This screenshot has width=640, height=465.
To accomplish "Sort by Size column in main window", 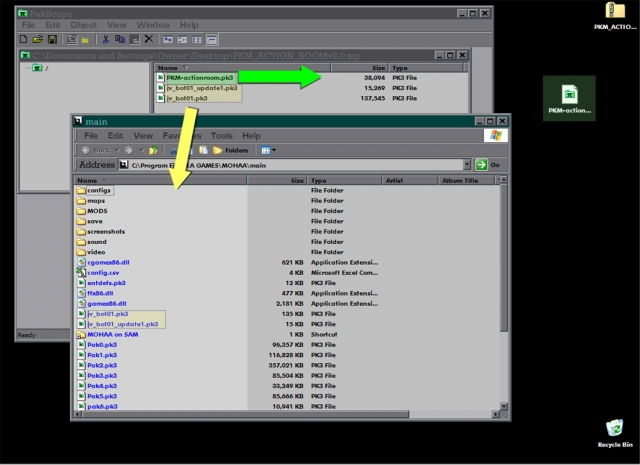I will 277,180.
